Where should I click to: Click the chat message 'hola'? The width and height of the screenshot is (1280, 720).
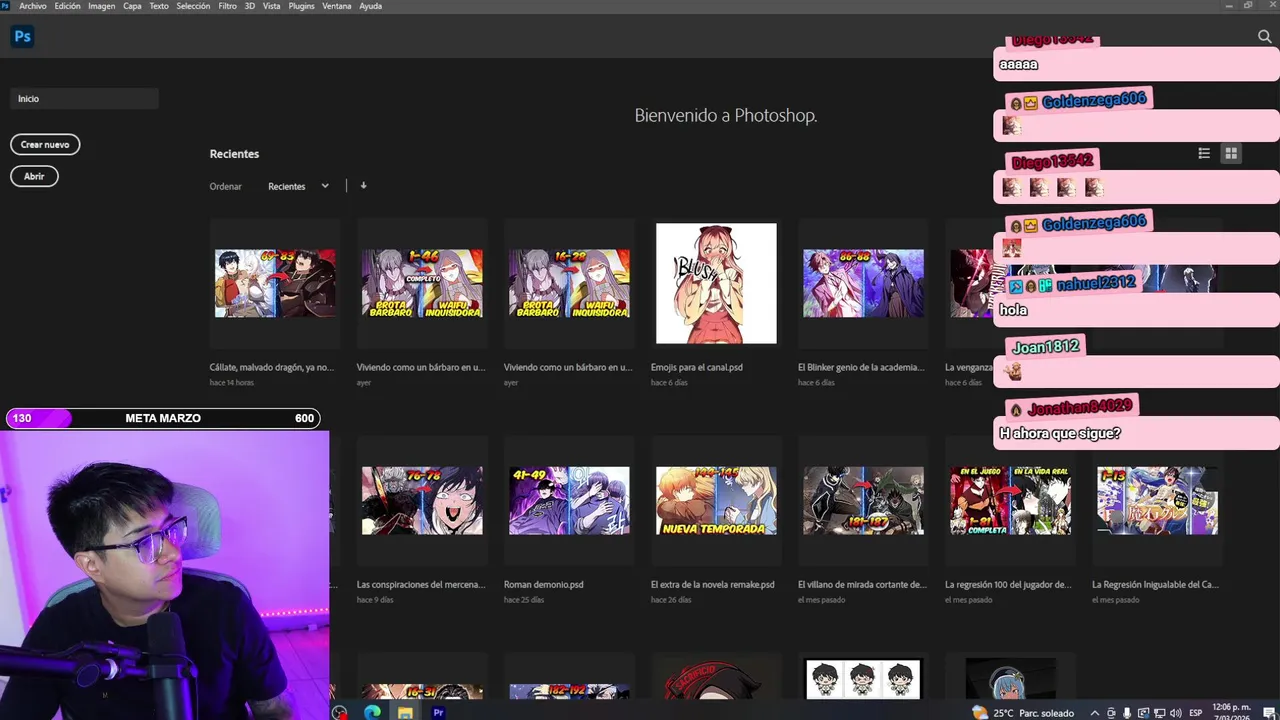coord(1013,310)
